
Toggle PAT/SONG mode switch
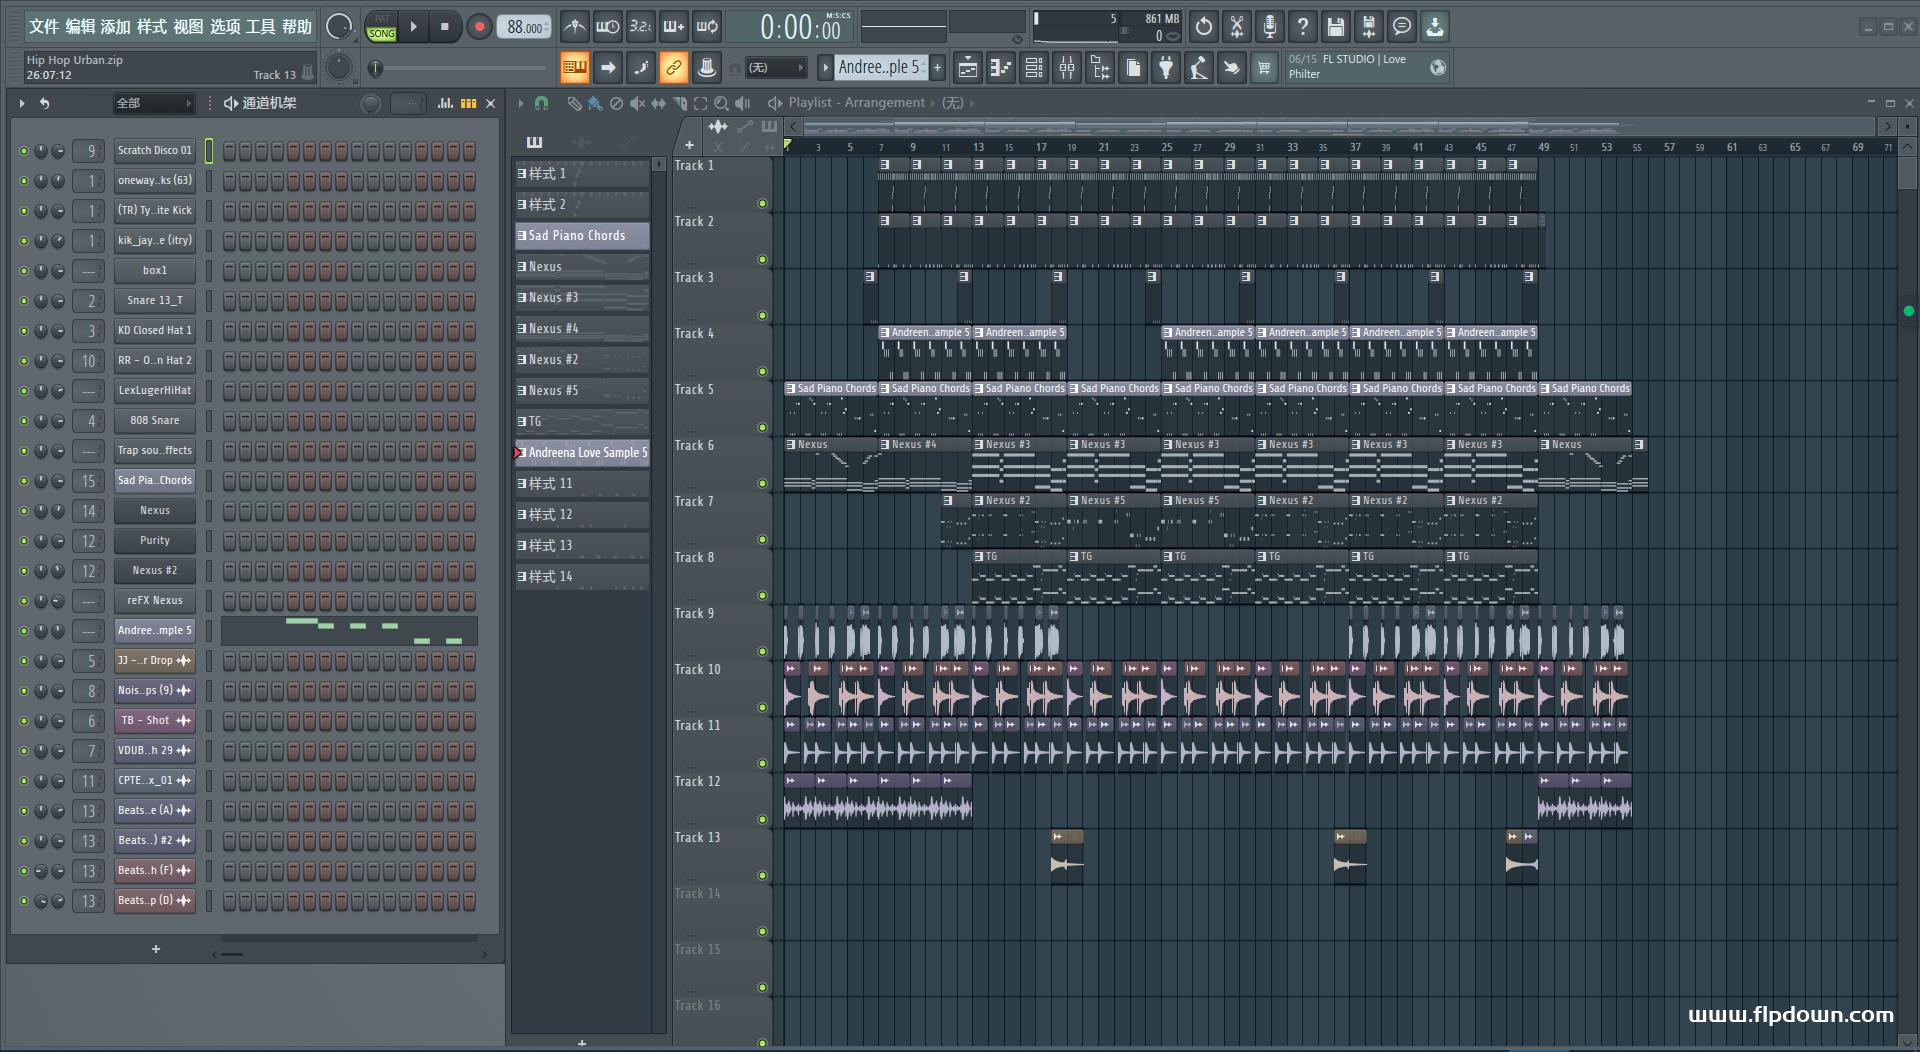point(381,27)
